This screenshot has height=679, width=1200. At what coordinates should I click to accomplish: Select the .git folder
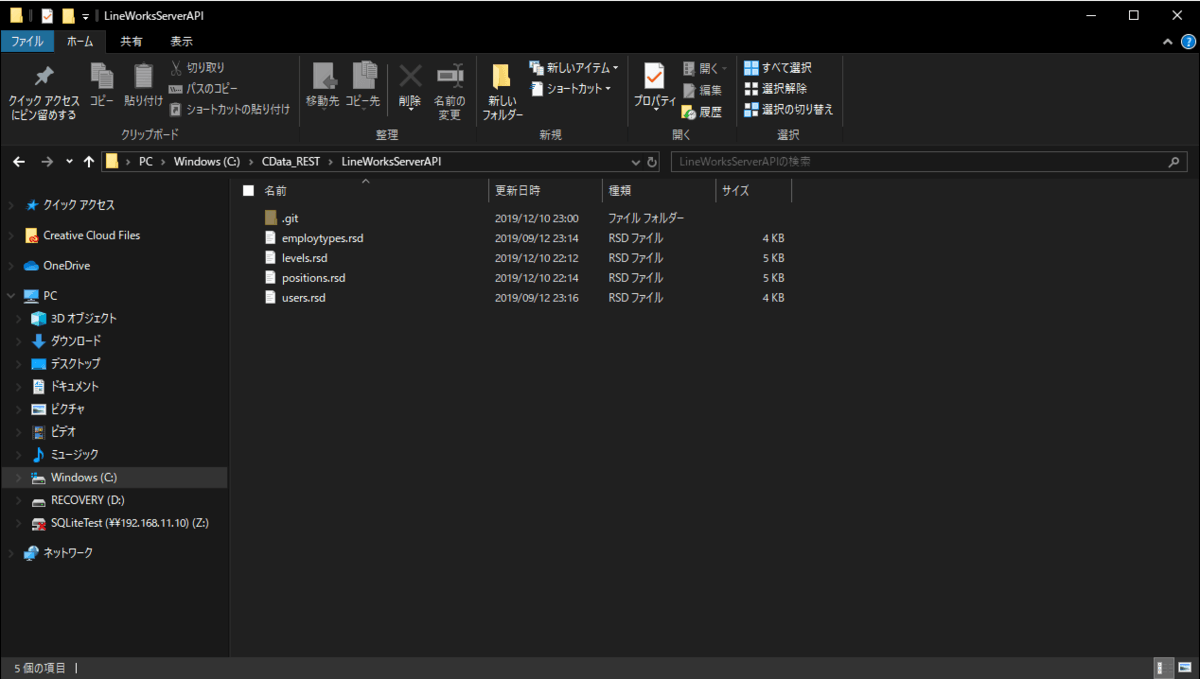tap(289, 218)
